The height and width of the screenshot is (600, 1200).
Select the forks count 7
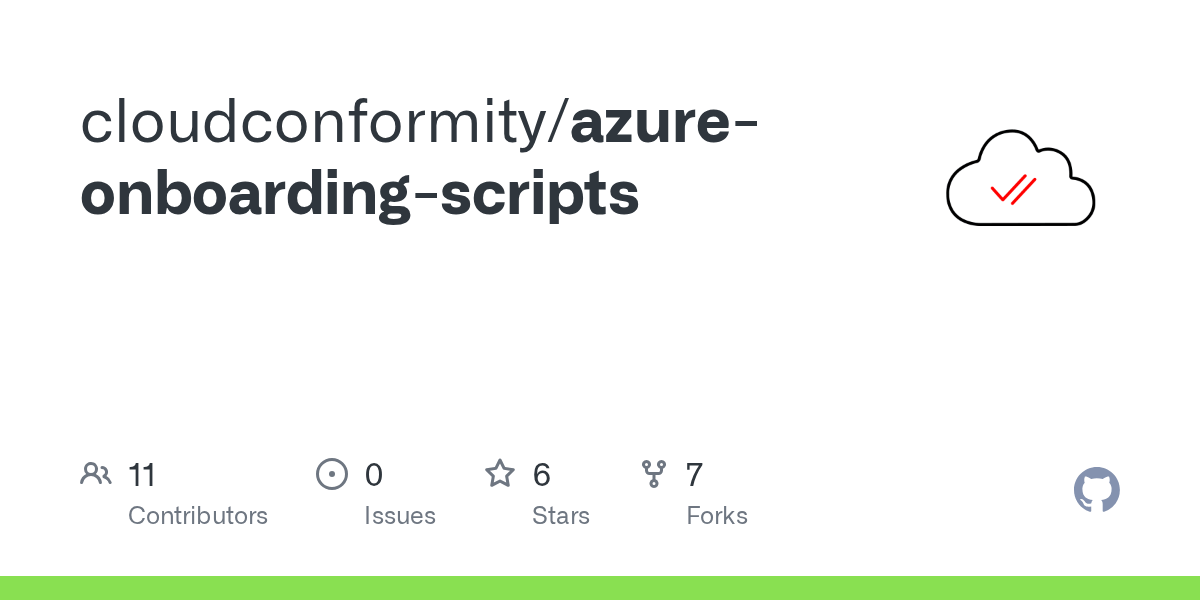click(695, 474)
